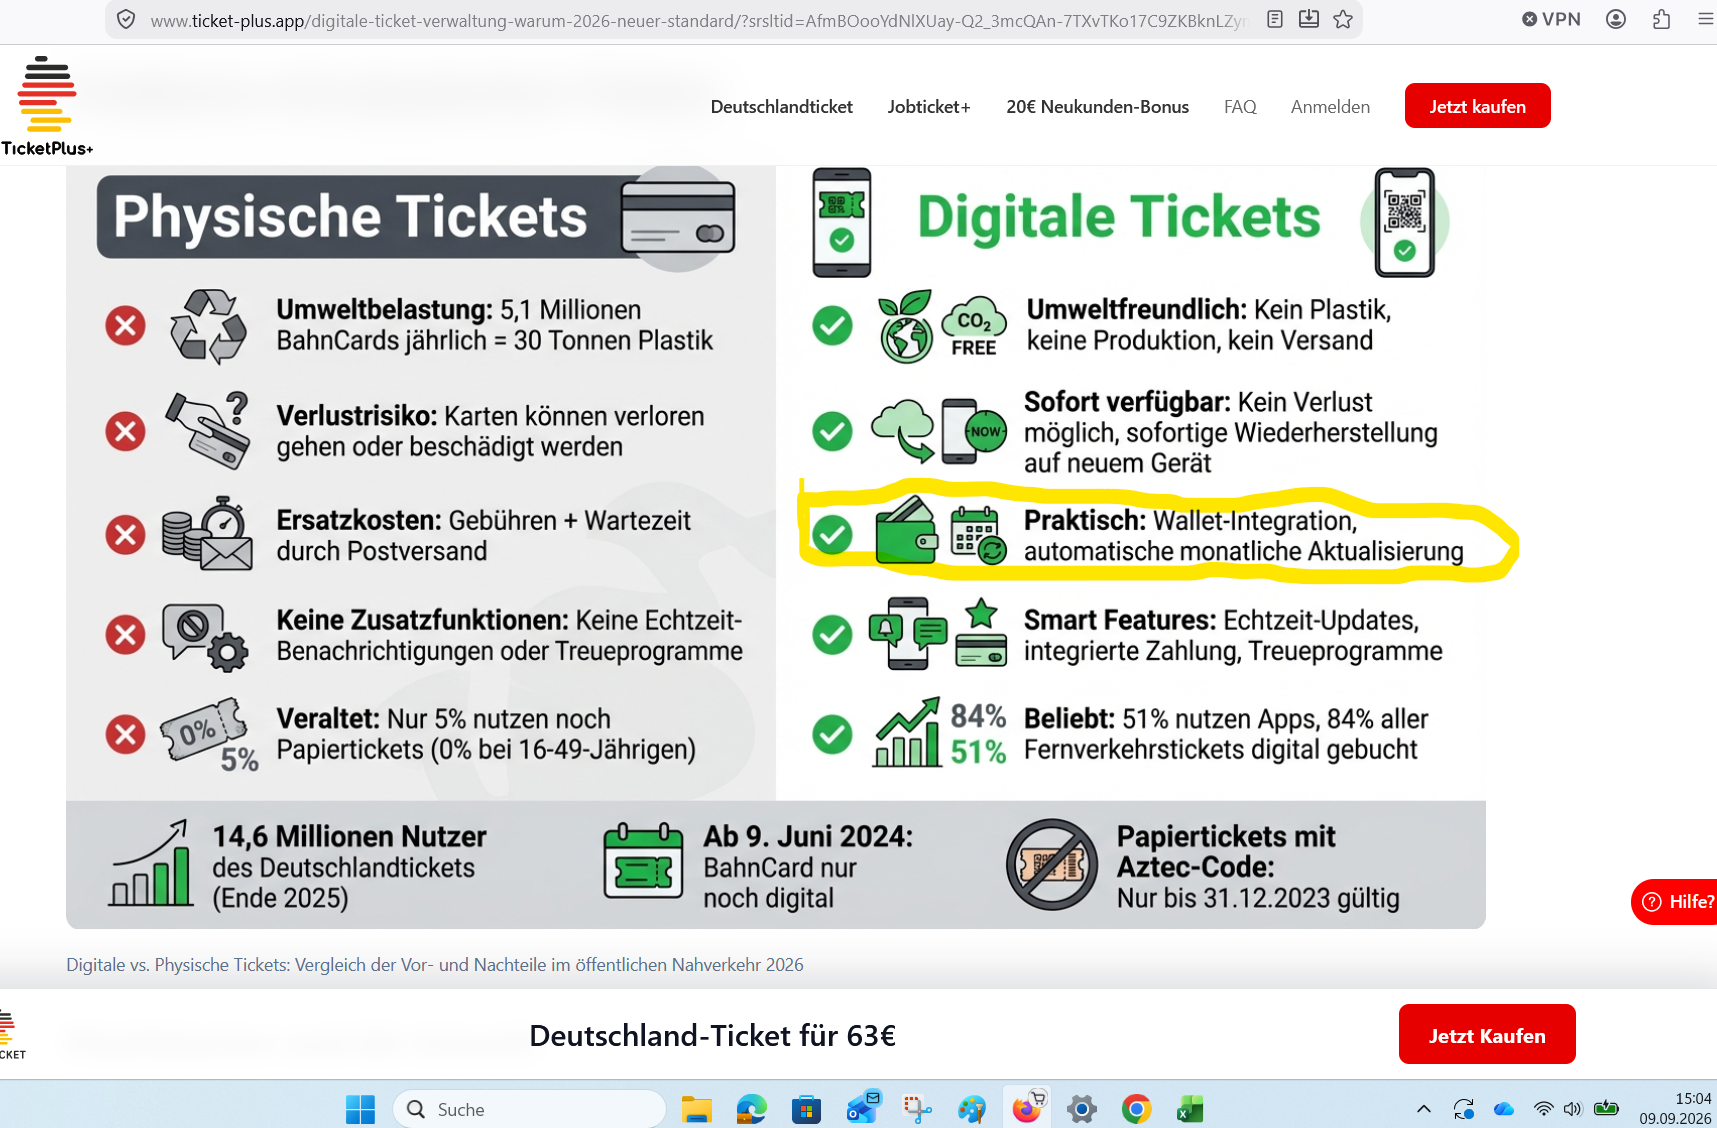Open the red Hilfe? help button
1717x1128 pixels.
(x=1675, y=902)
